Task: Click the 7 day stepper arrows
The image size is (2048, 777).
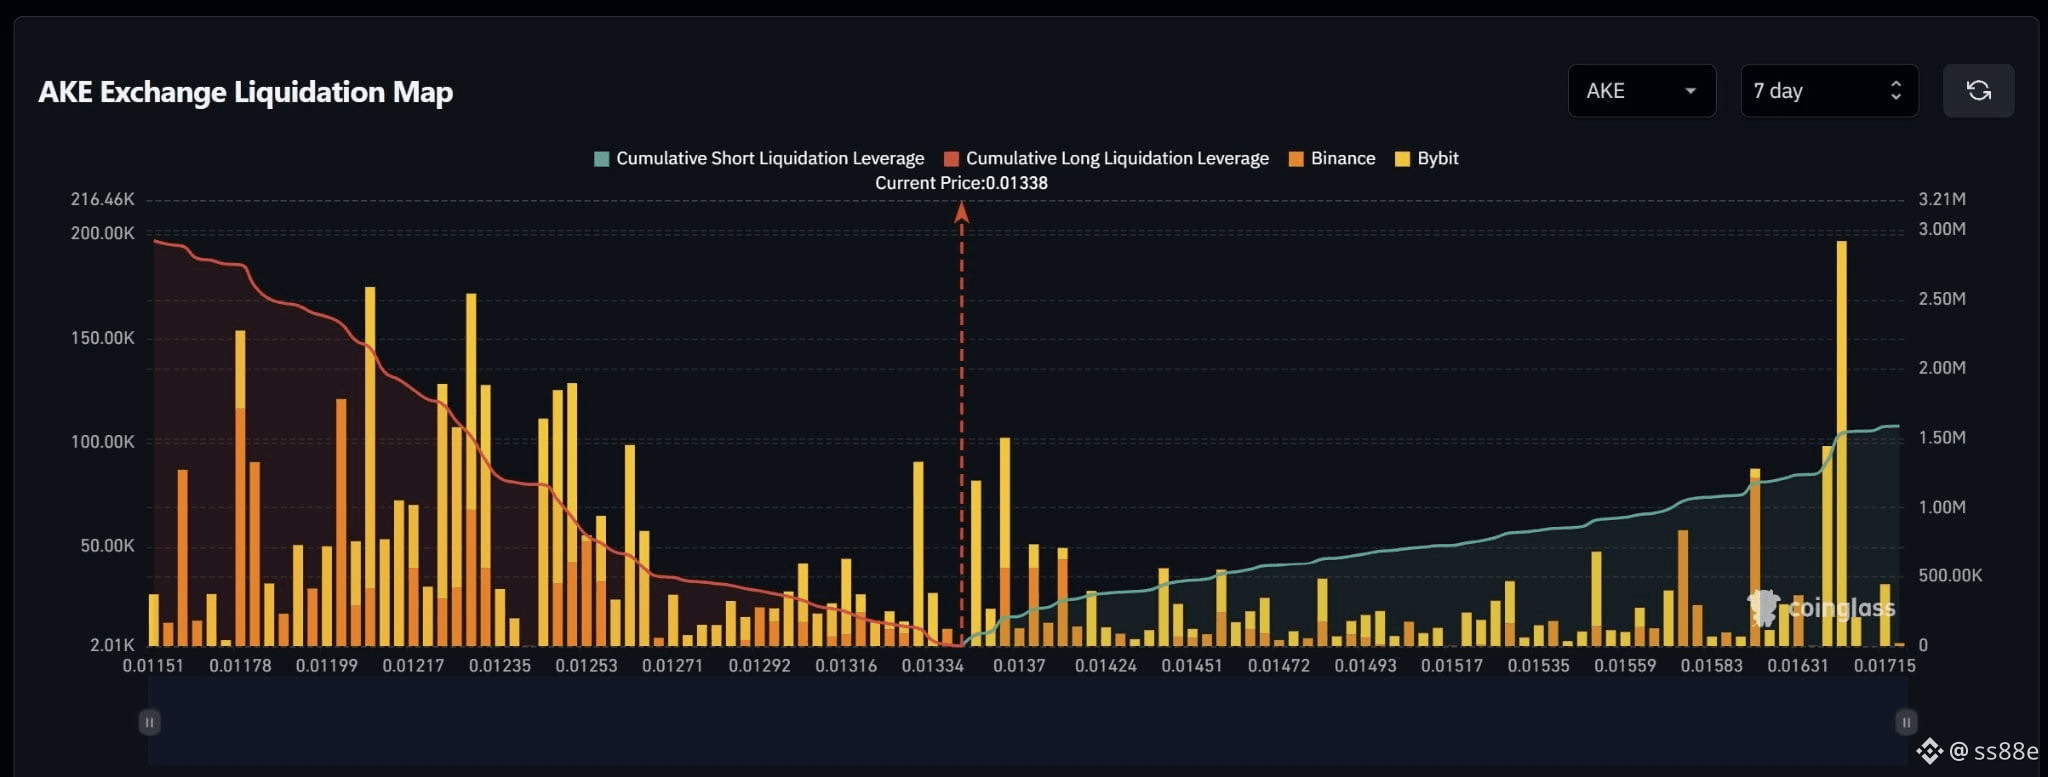Action: pos(1895,91)
